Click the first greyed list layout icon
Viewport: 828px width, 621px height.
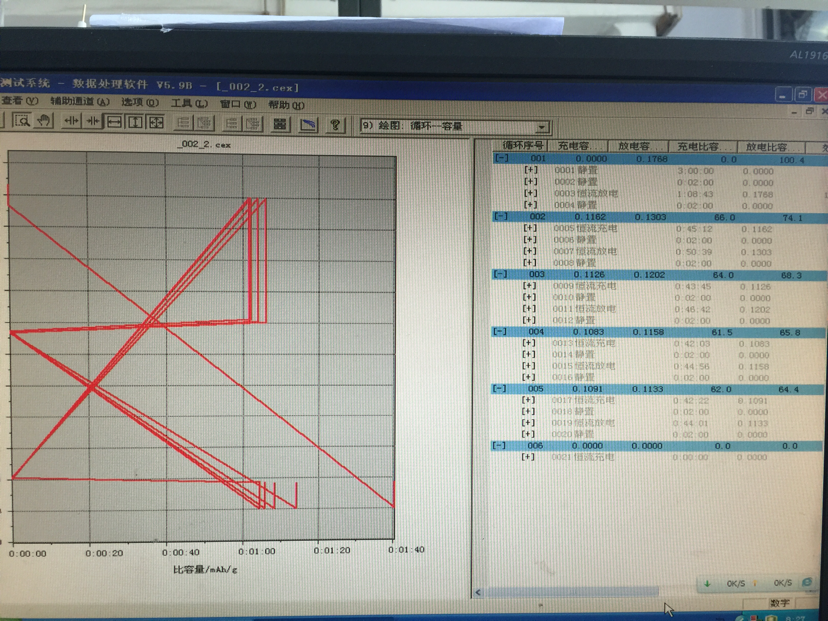(183, 123)
